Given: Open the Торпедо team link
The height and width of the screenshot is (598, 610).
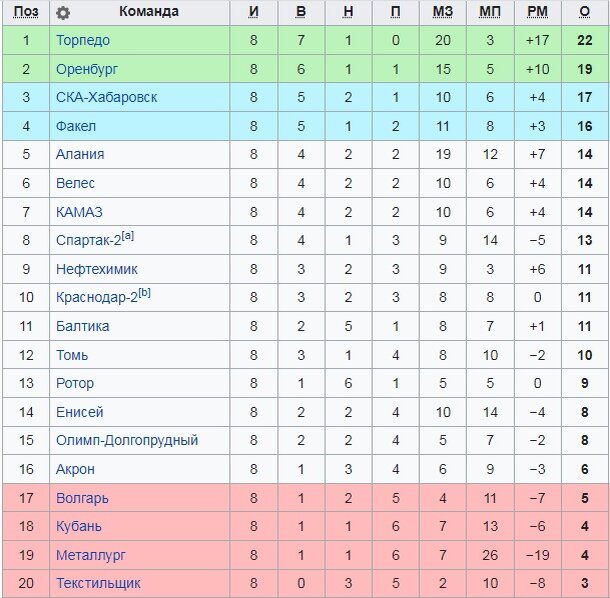Looking at the screenshot, I should pyautogui.click(x=83, y=40).
